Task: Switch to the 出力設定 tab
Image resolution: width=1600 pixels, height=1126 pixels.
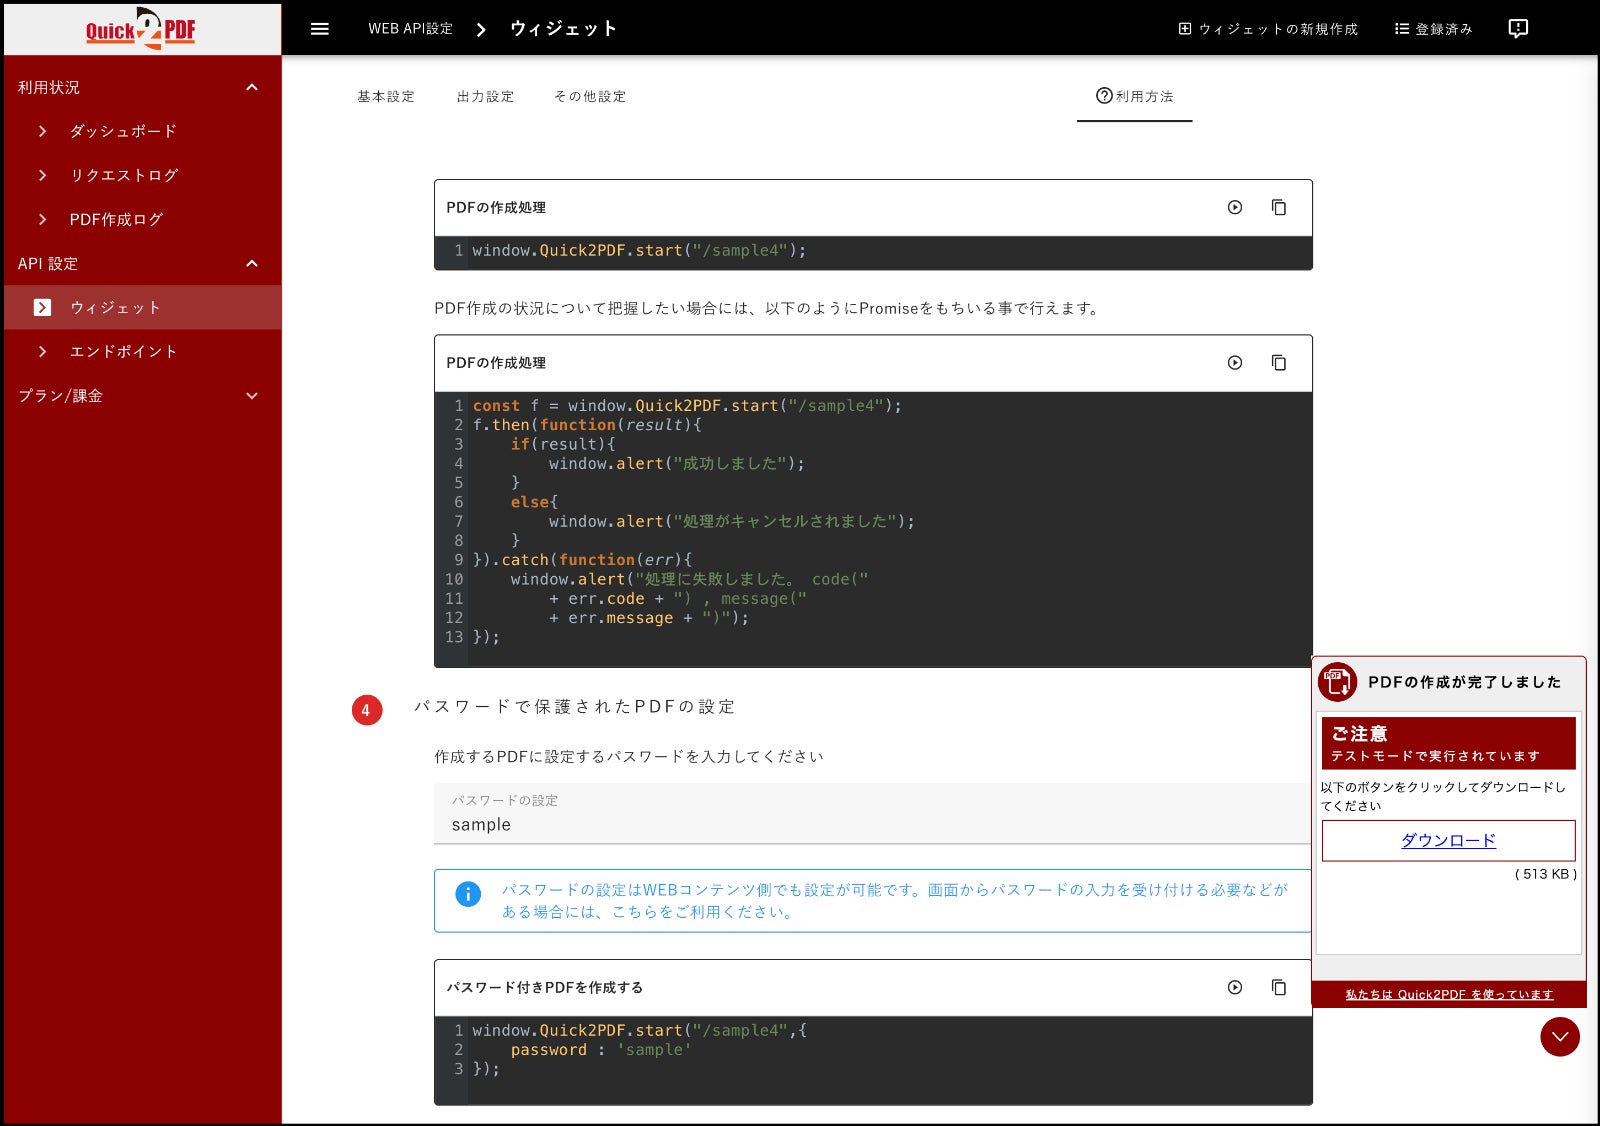Action: (485, 97)
